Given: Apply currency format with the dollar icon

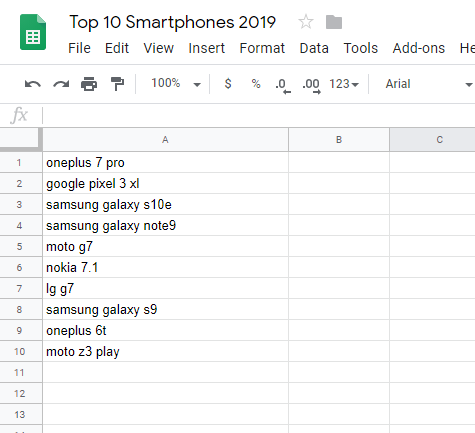Looking at the screenshot, I should click(228, 84).
